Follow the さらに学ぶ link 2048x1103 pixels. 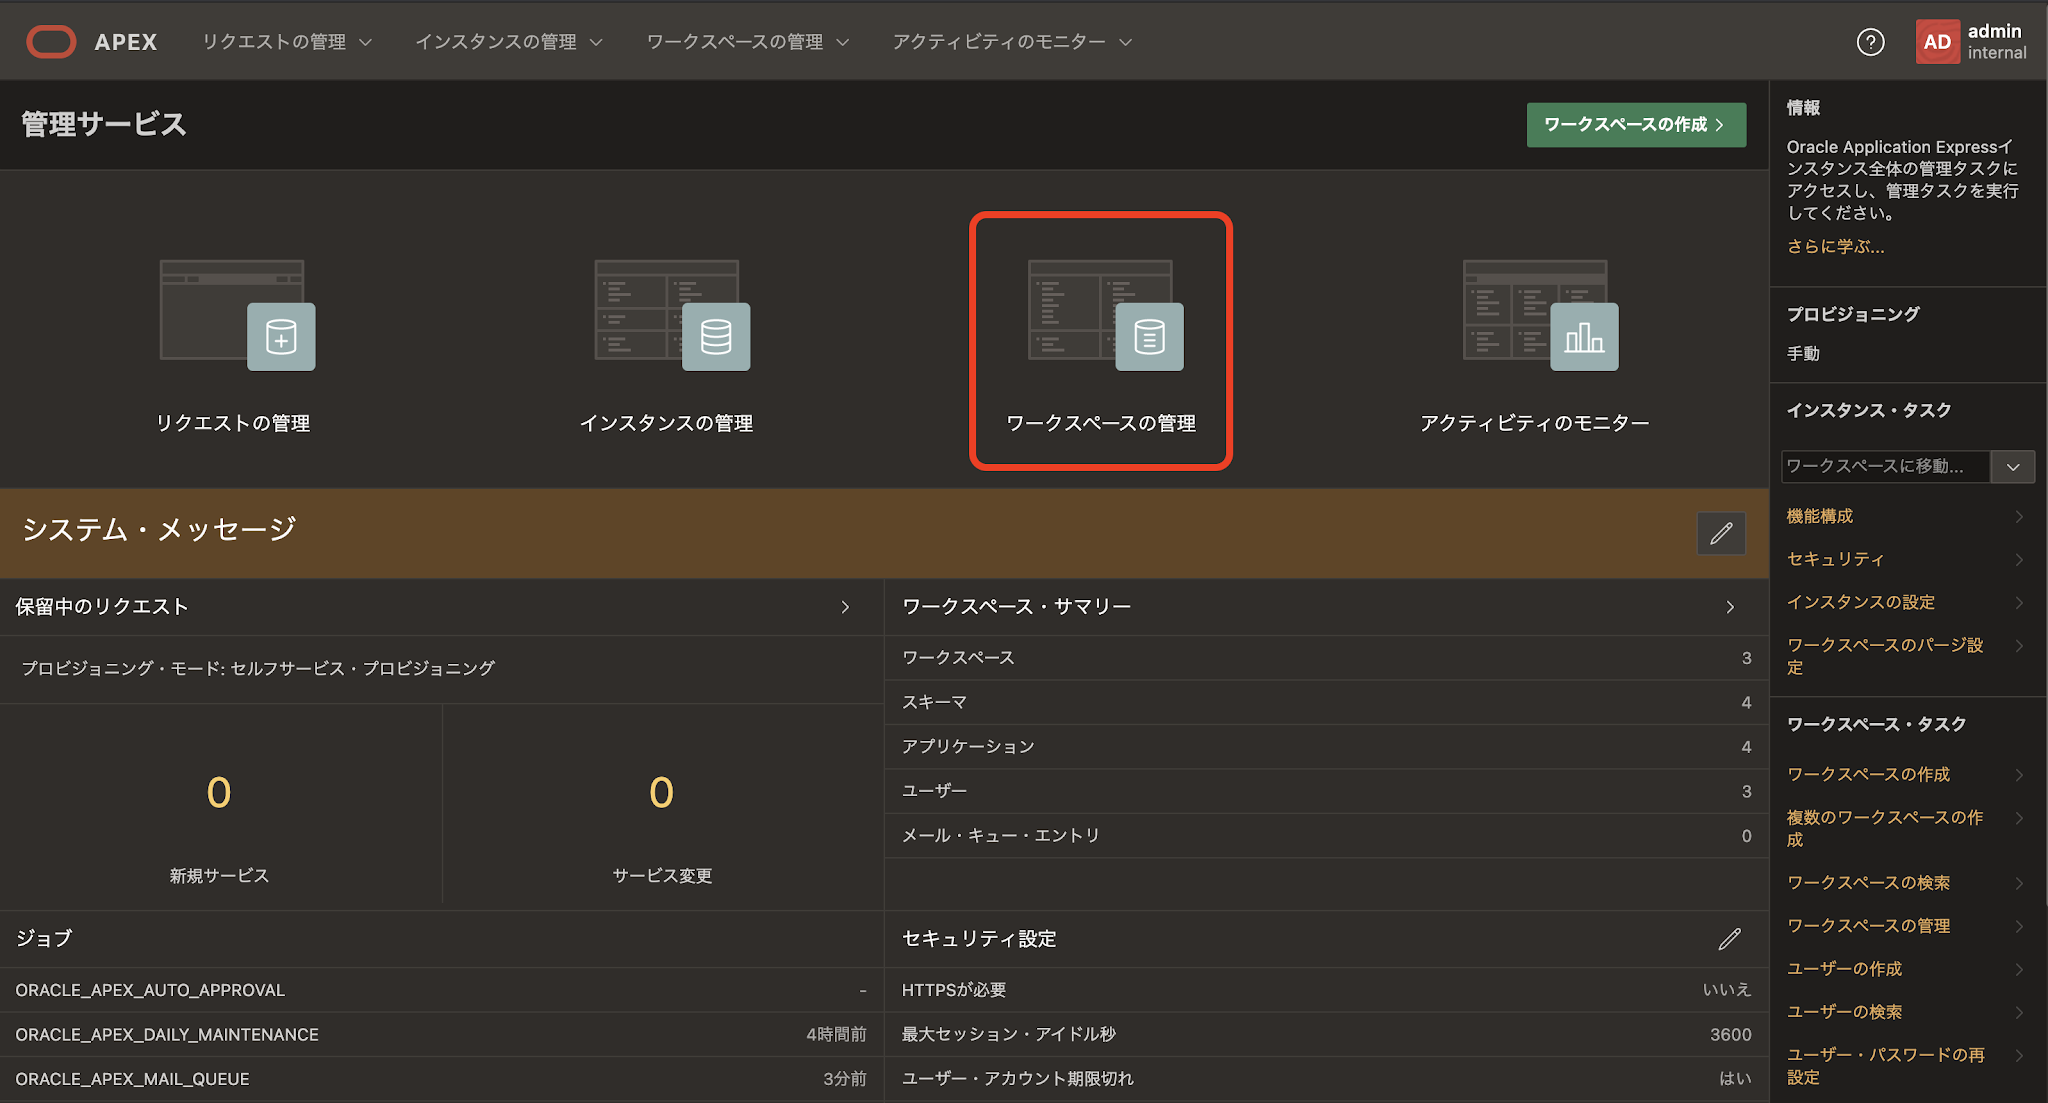(1835, 247)
